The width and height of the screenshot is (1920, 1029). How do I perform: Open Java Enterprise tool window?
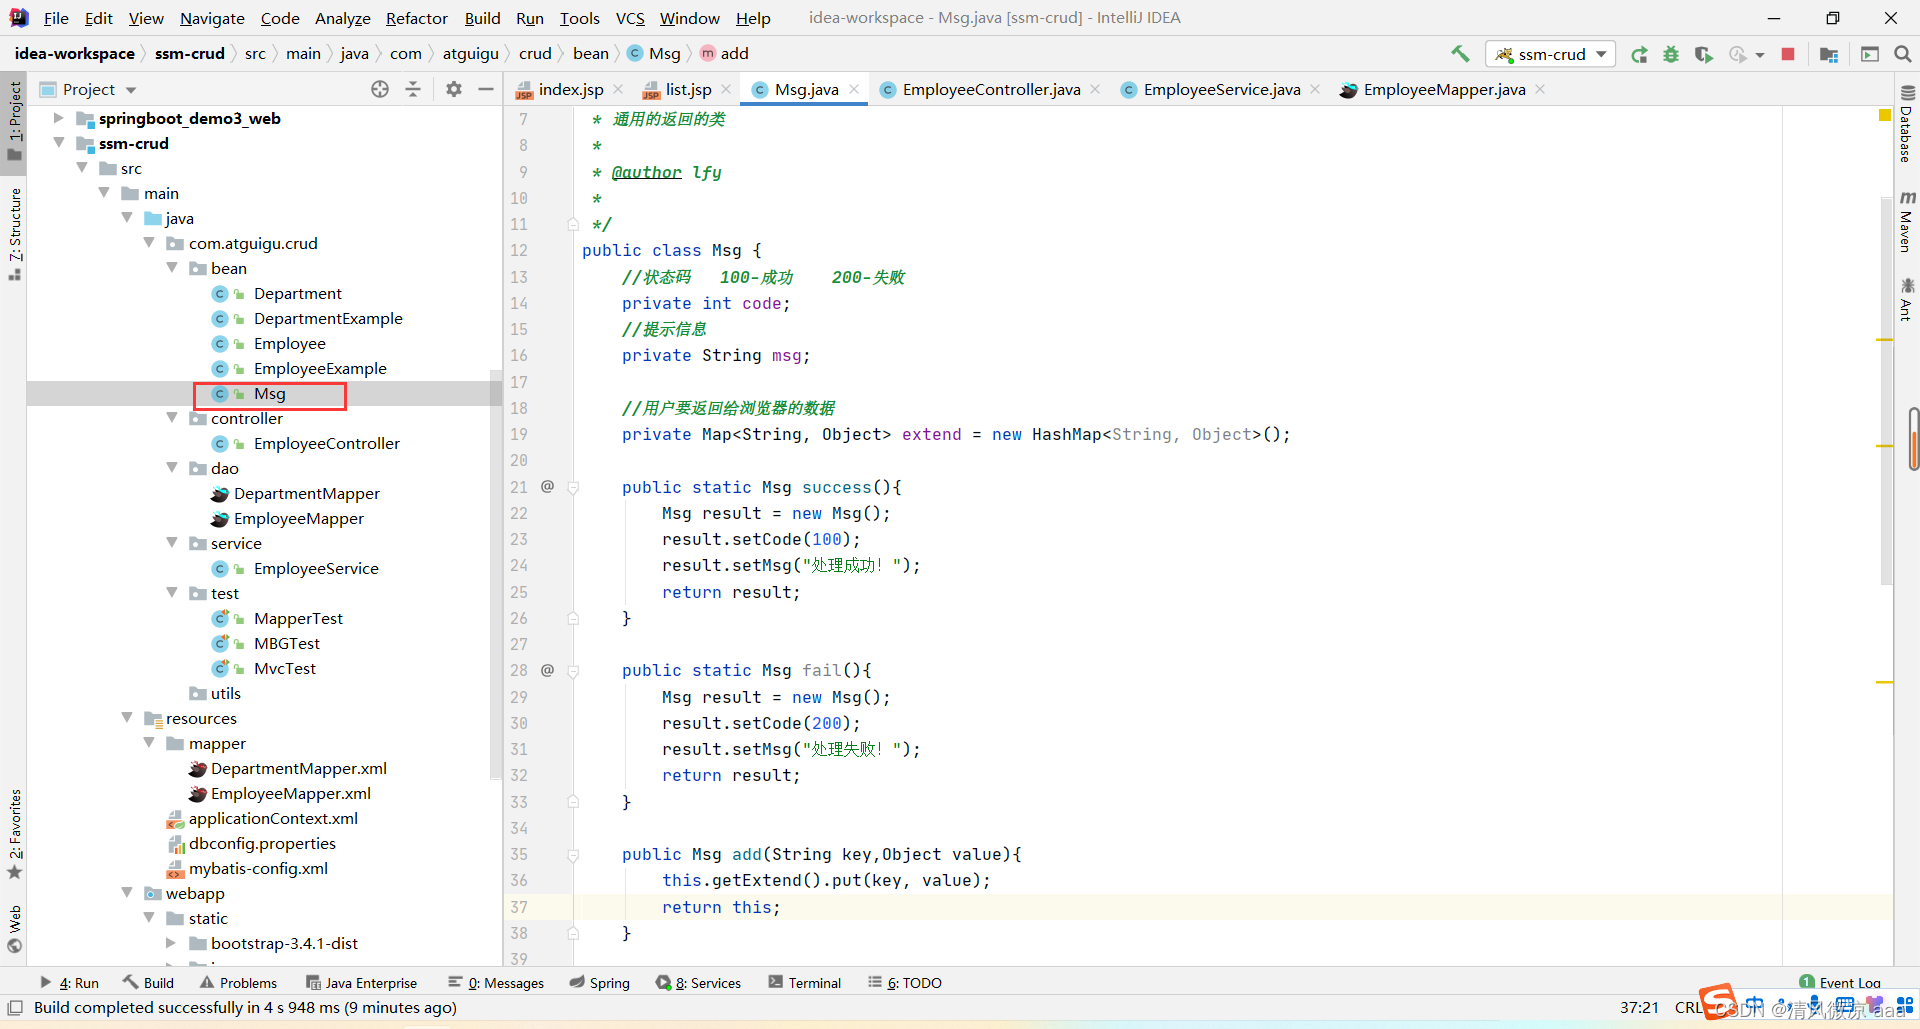click(x=361, y=983)
